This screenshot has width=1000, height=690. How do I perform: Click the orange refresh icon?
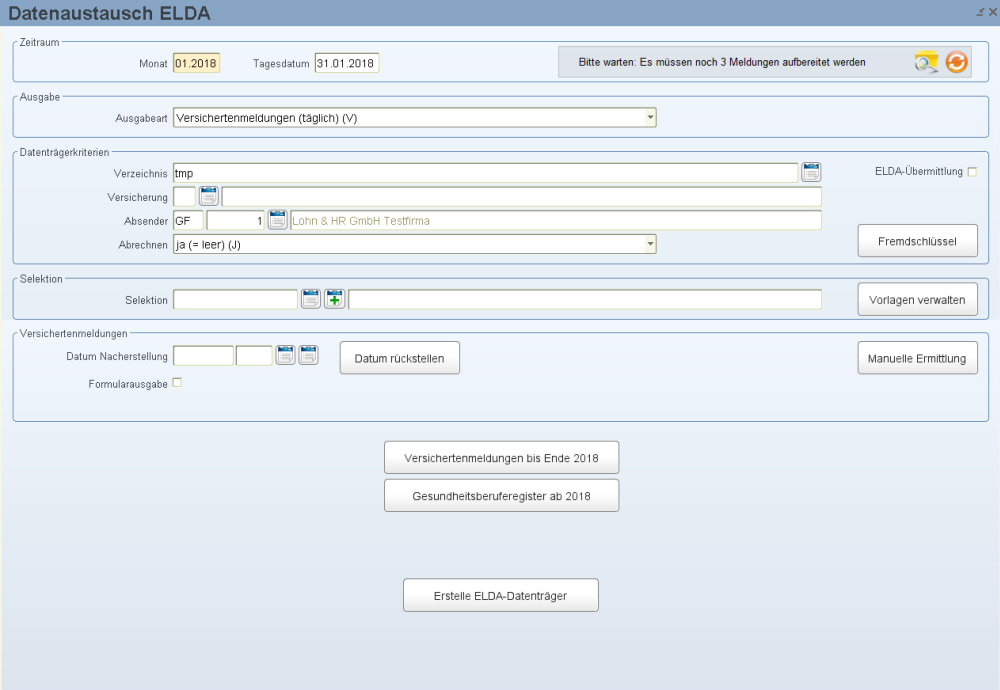(956, 62)
